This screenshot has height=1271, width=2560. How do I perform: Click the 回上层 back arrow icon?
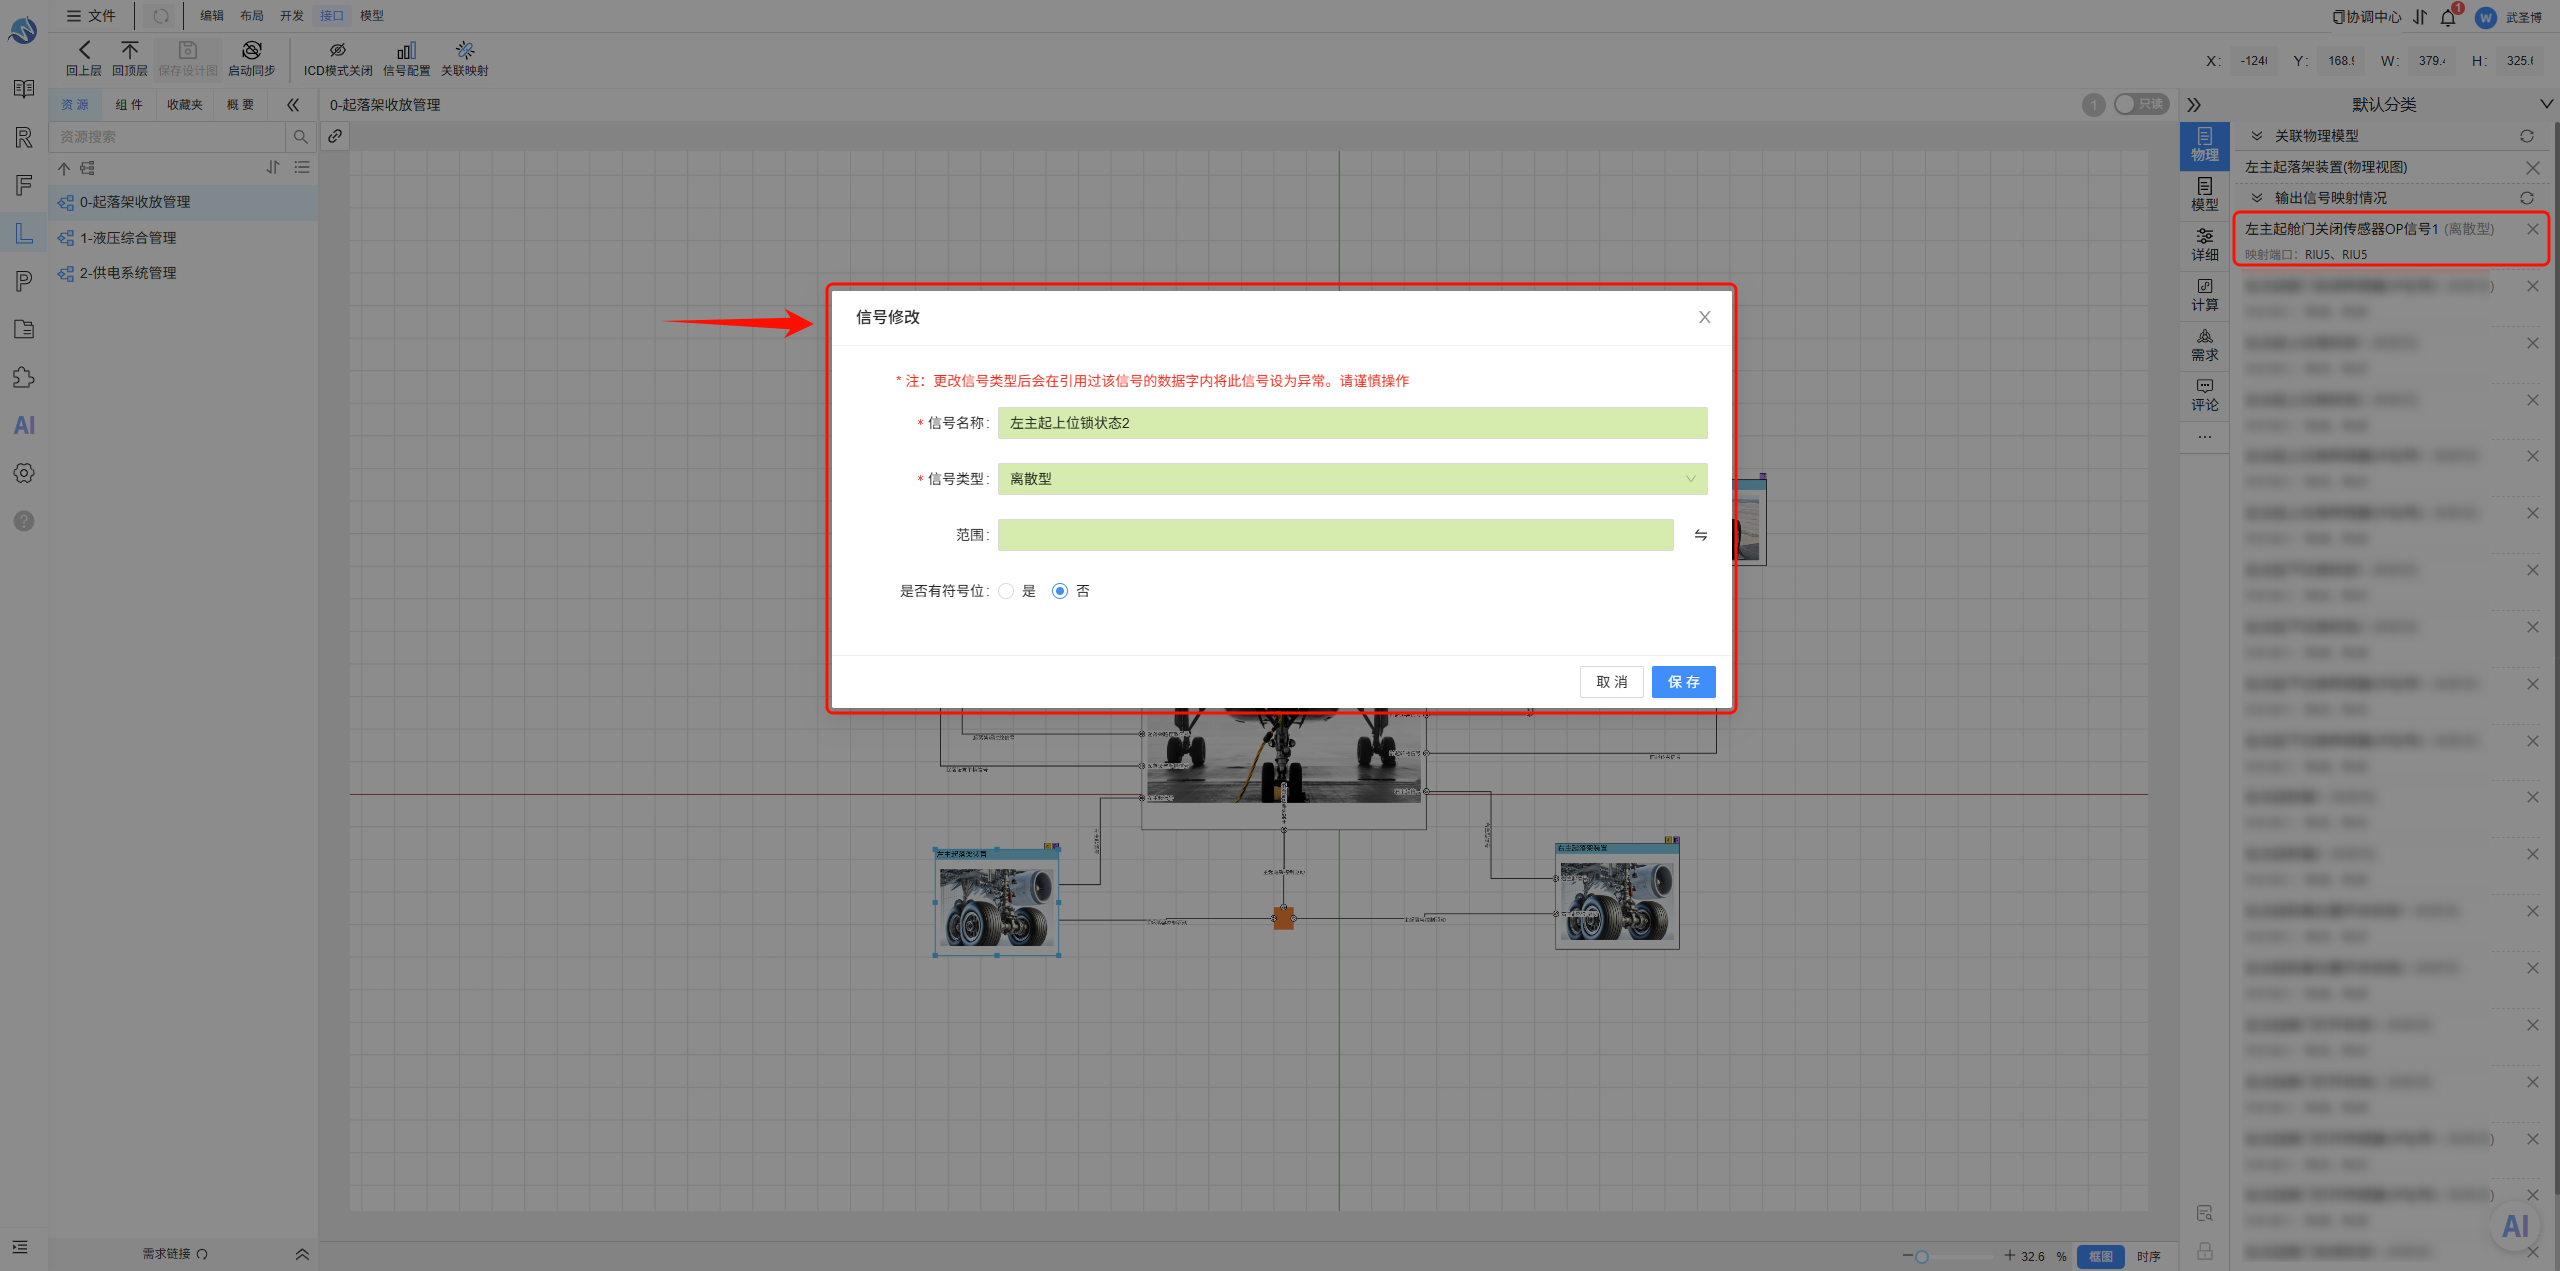84,50
